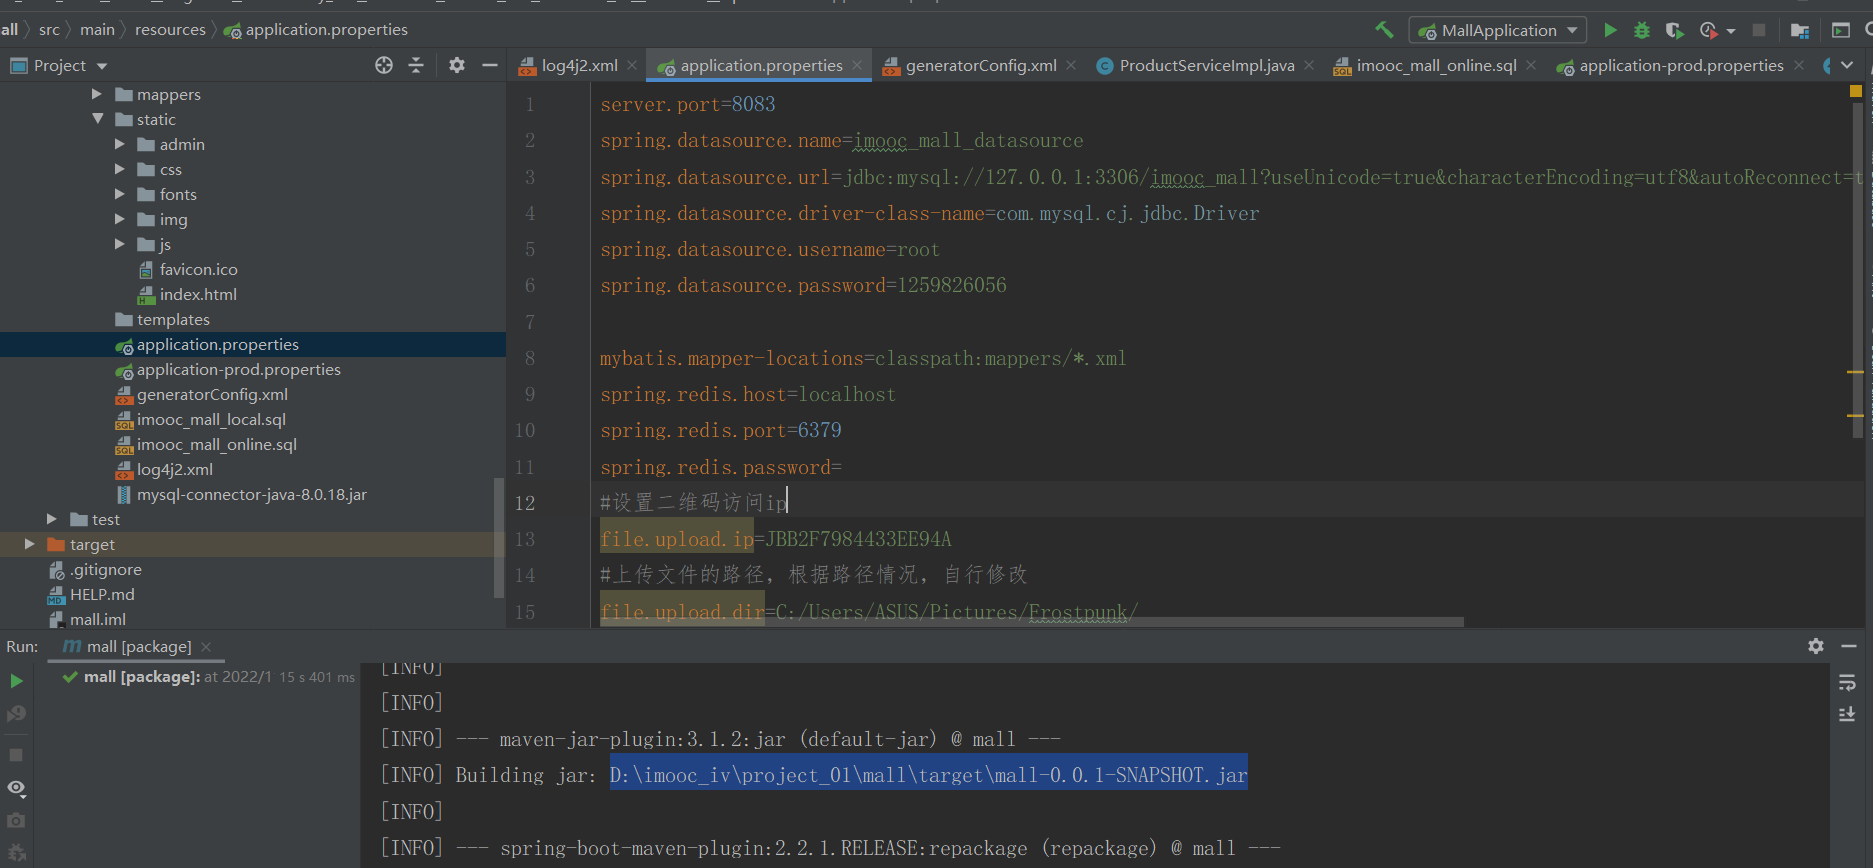1873x868 pixels.
Task: Select .gitignore in project tree
Action: [95, 569]
